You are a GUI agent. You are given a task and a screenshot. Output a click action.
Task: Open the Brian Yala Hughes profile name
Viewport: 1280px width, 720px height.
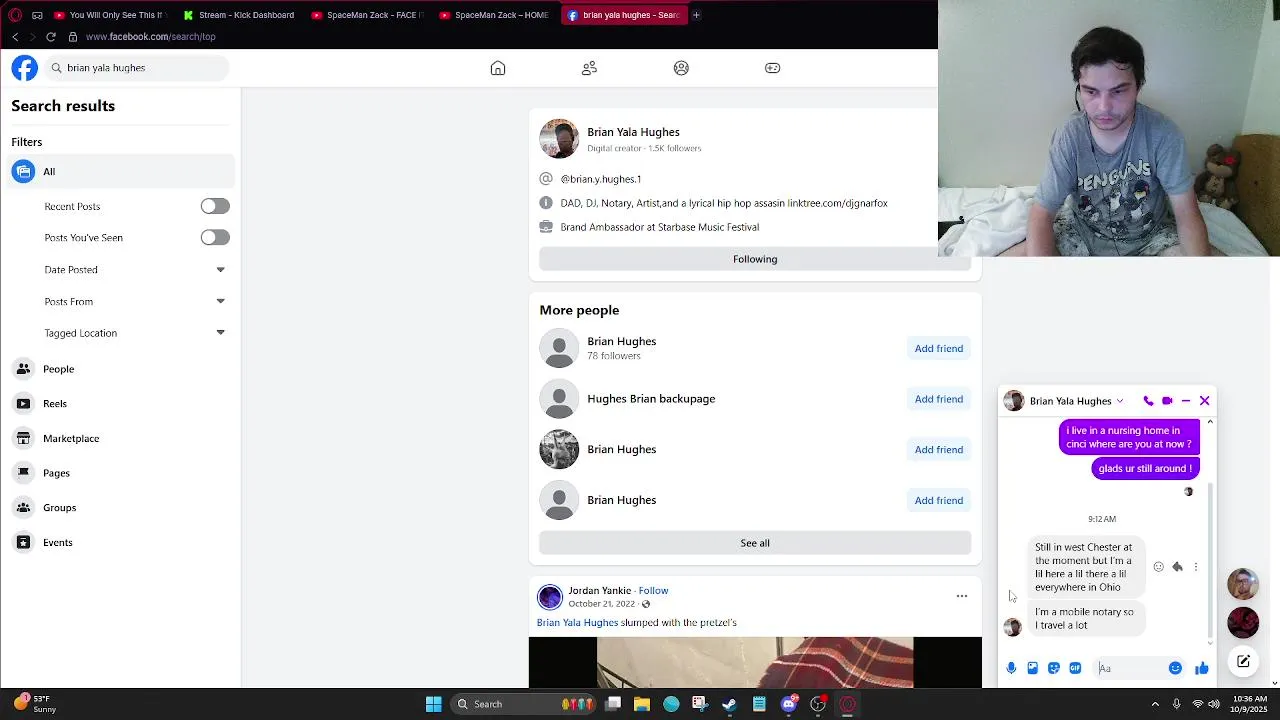(633, 132)
